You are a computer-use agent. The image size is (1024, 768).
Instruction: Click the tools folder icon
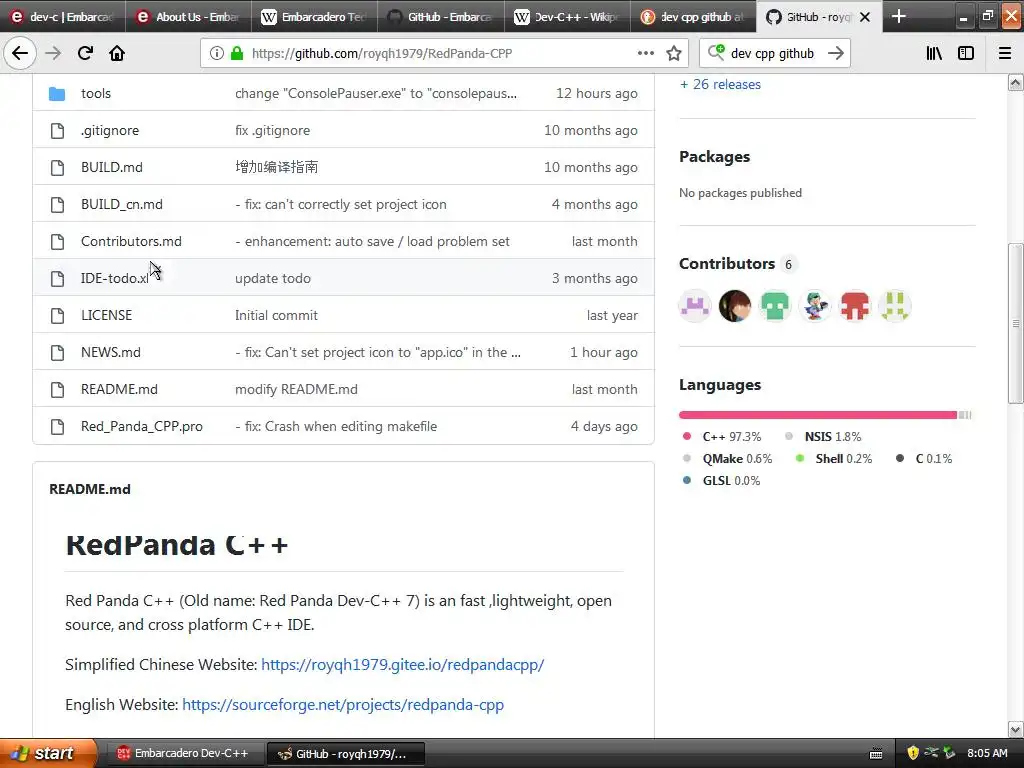tap(57, 93)
